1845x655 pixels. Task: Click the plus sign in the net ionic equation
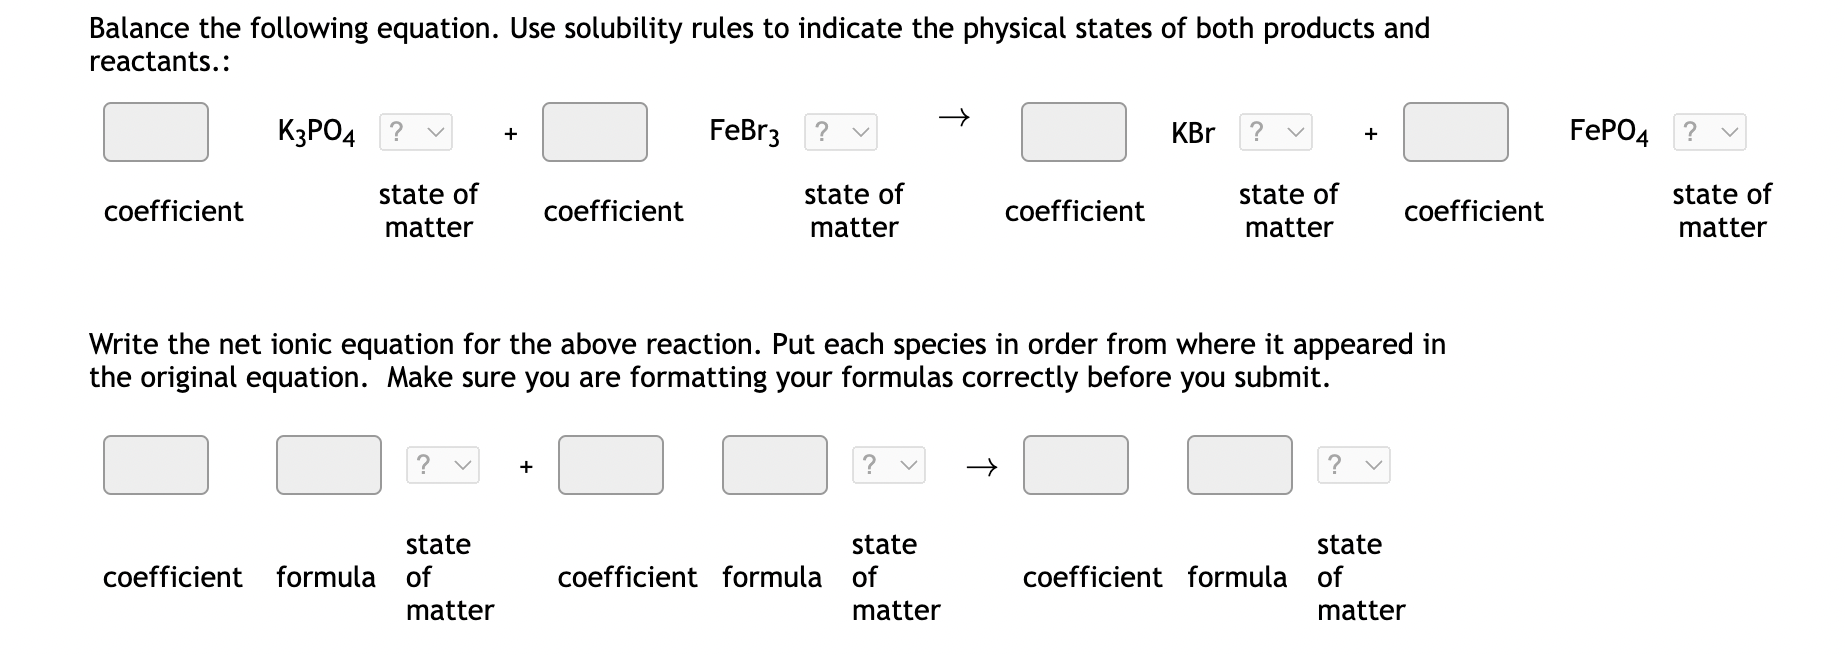[x=527, y=464]
